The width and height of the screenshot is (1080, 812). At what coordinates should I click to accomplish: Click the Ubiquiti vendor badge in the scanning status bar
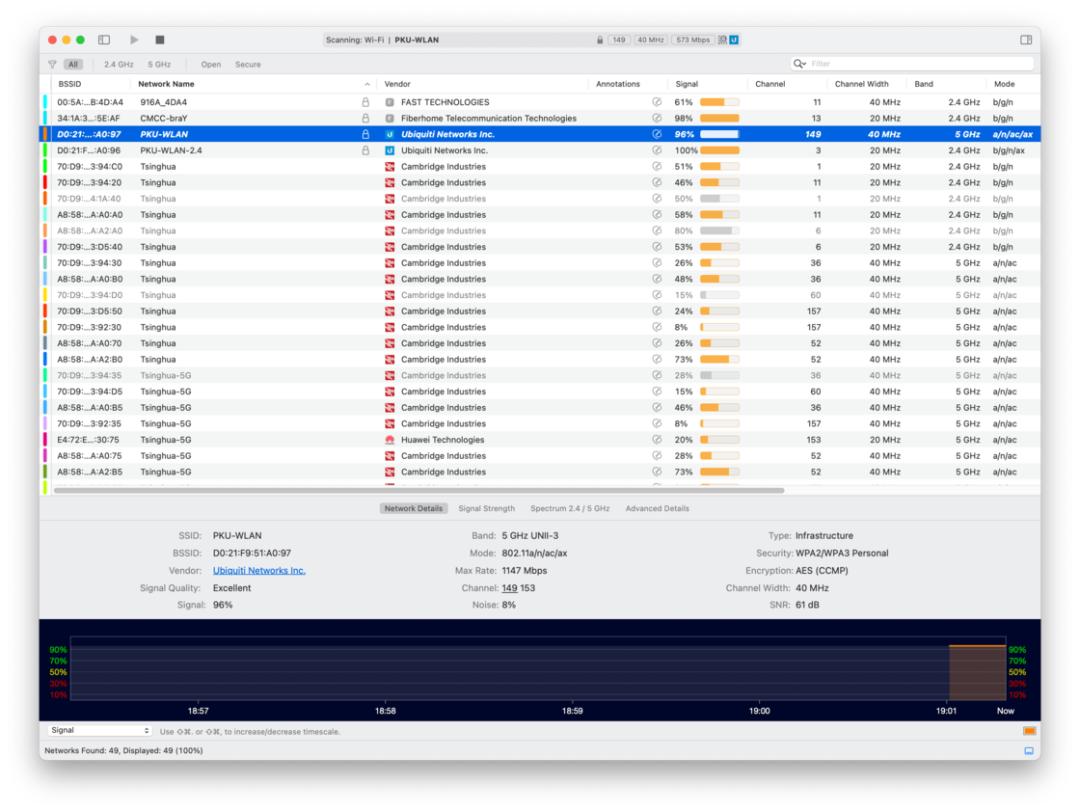[734, 40]
